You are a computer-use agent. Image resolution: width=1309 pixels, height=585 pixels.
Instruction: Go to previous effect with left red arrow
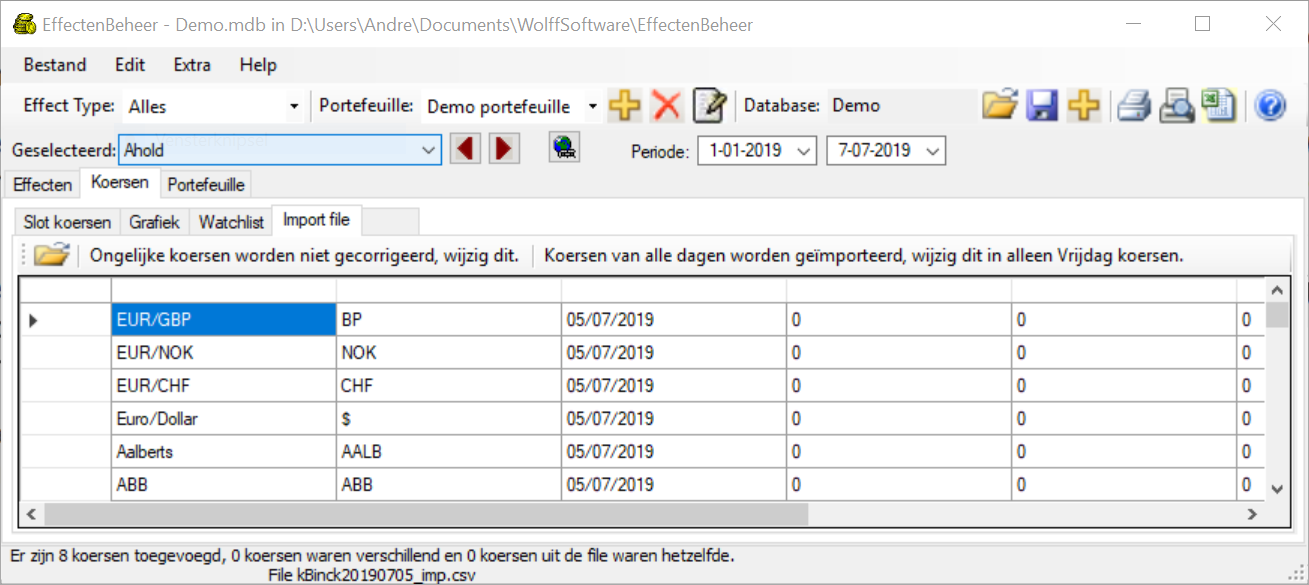point(464,150)
